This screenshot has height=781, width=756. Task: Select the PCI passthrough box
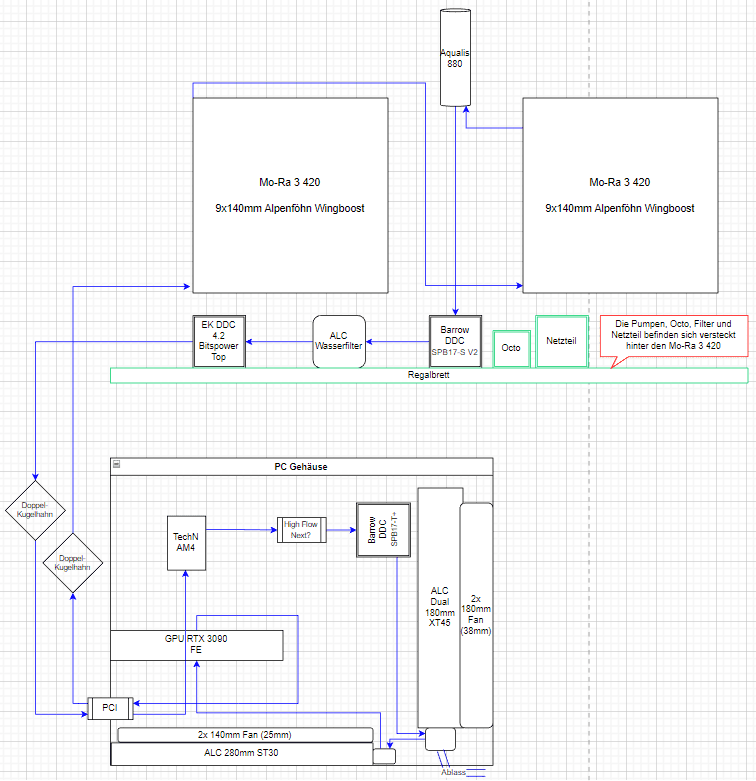[110, 708]
